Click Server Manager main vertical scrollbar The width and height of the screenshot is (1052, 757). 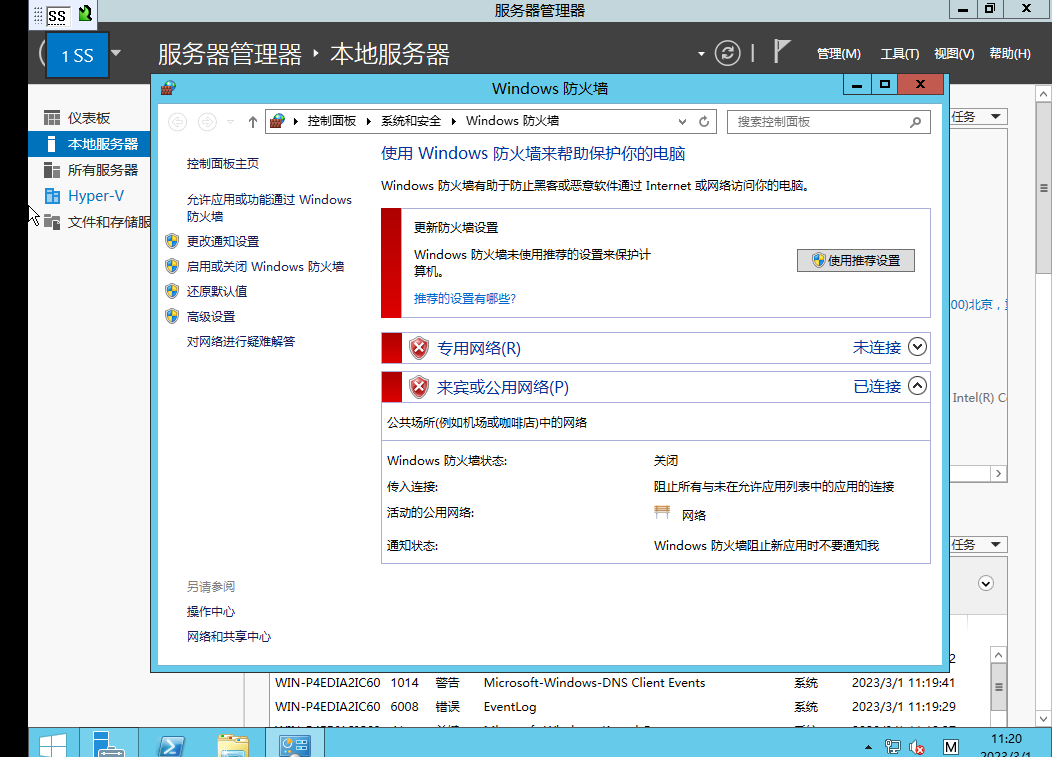[1043, 188]
